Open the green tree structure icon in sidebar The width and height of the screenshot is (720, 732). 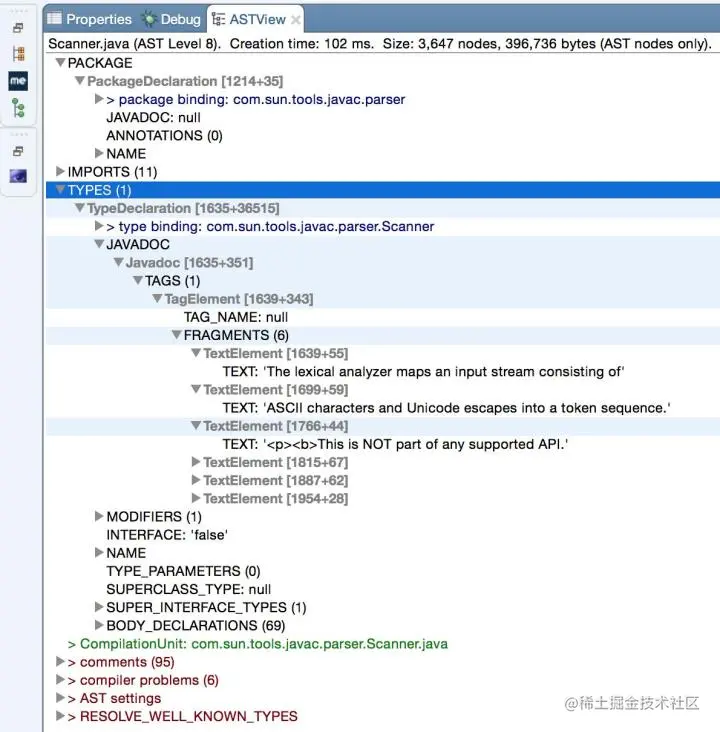(18, 108)
